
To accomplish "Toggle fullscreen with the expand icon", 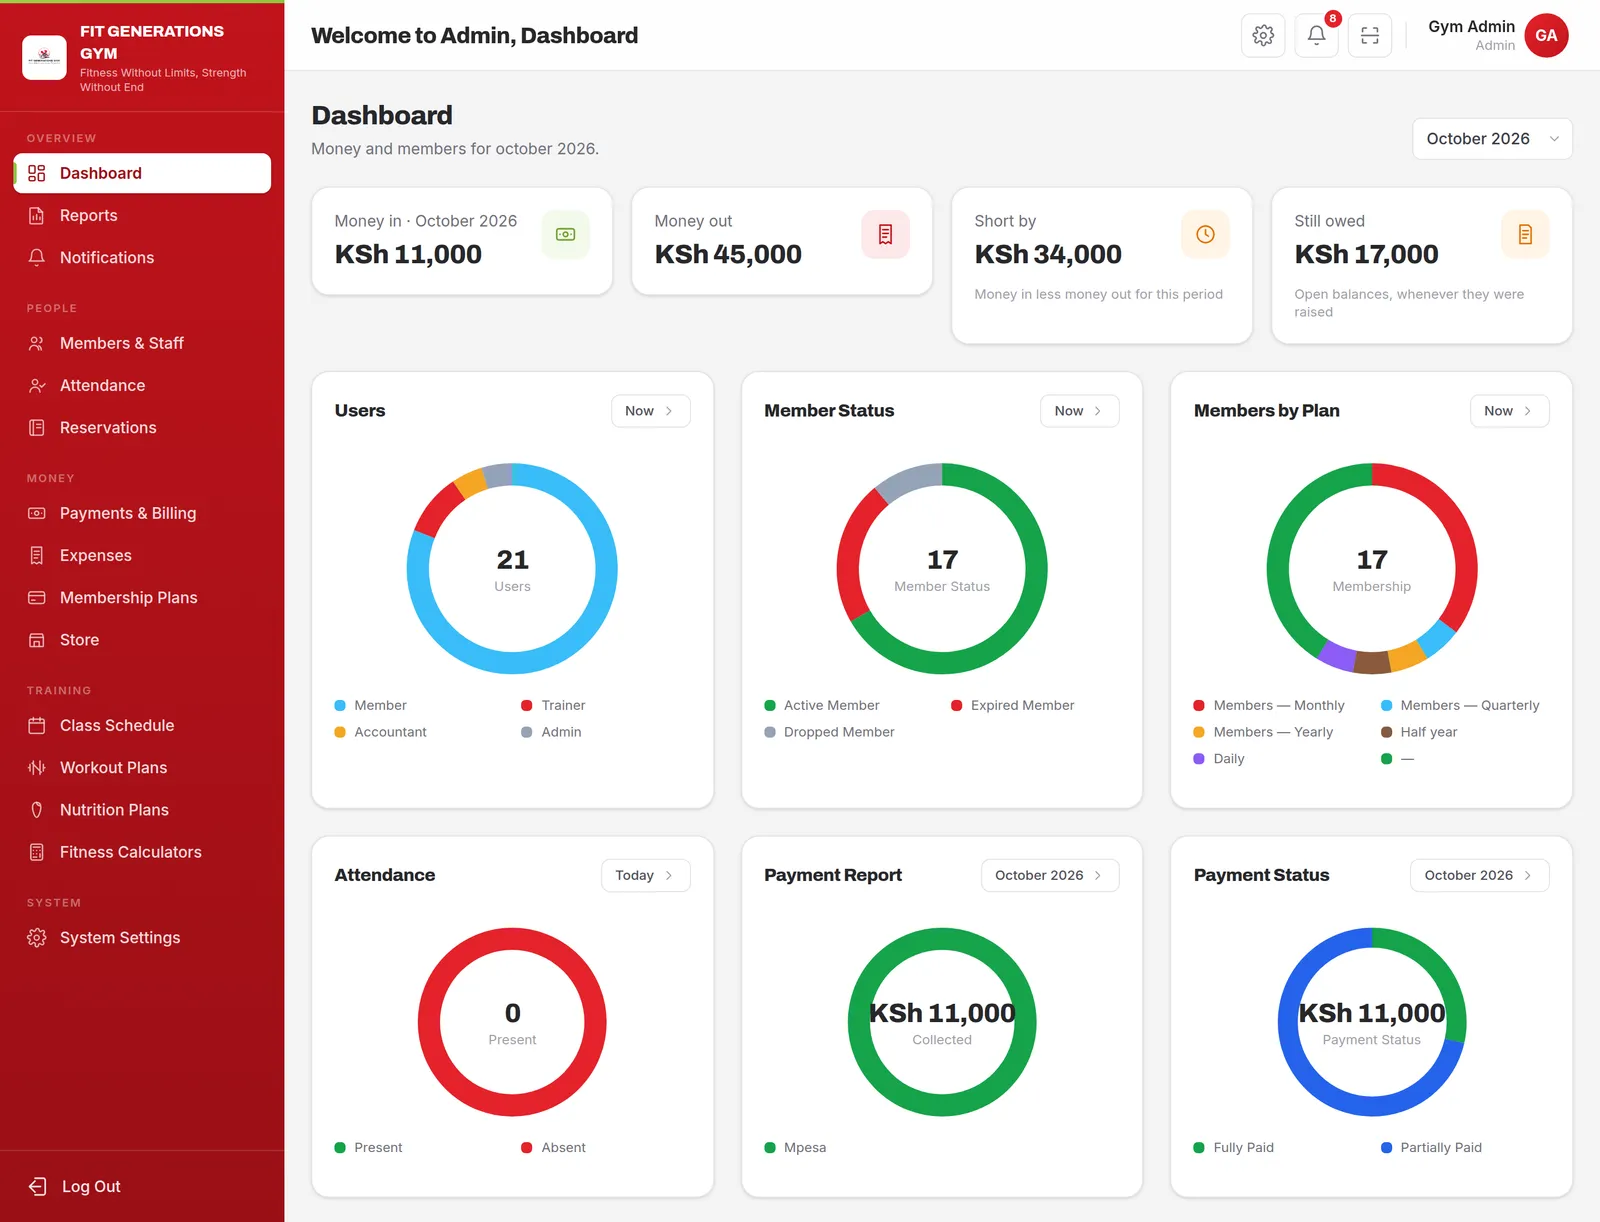I will tap(1370, 35).
